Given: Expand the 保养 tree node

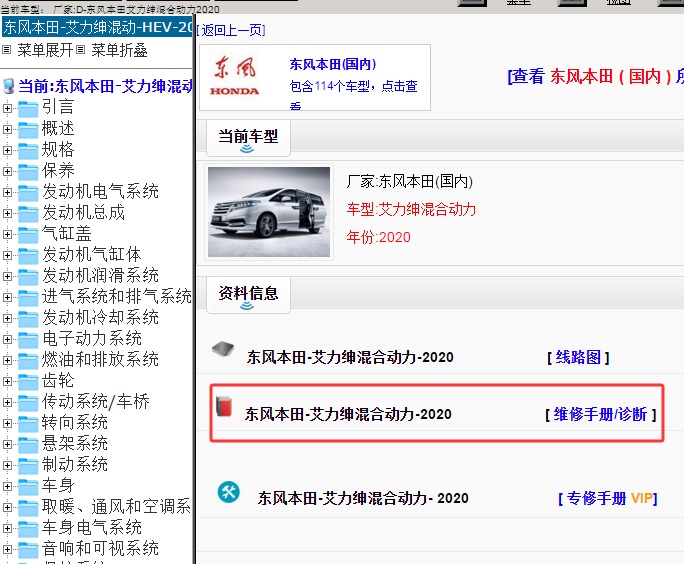Looking at the screenshot, I should [7, 171].
